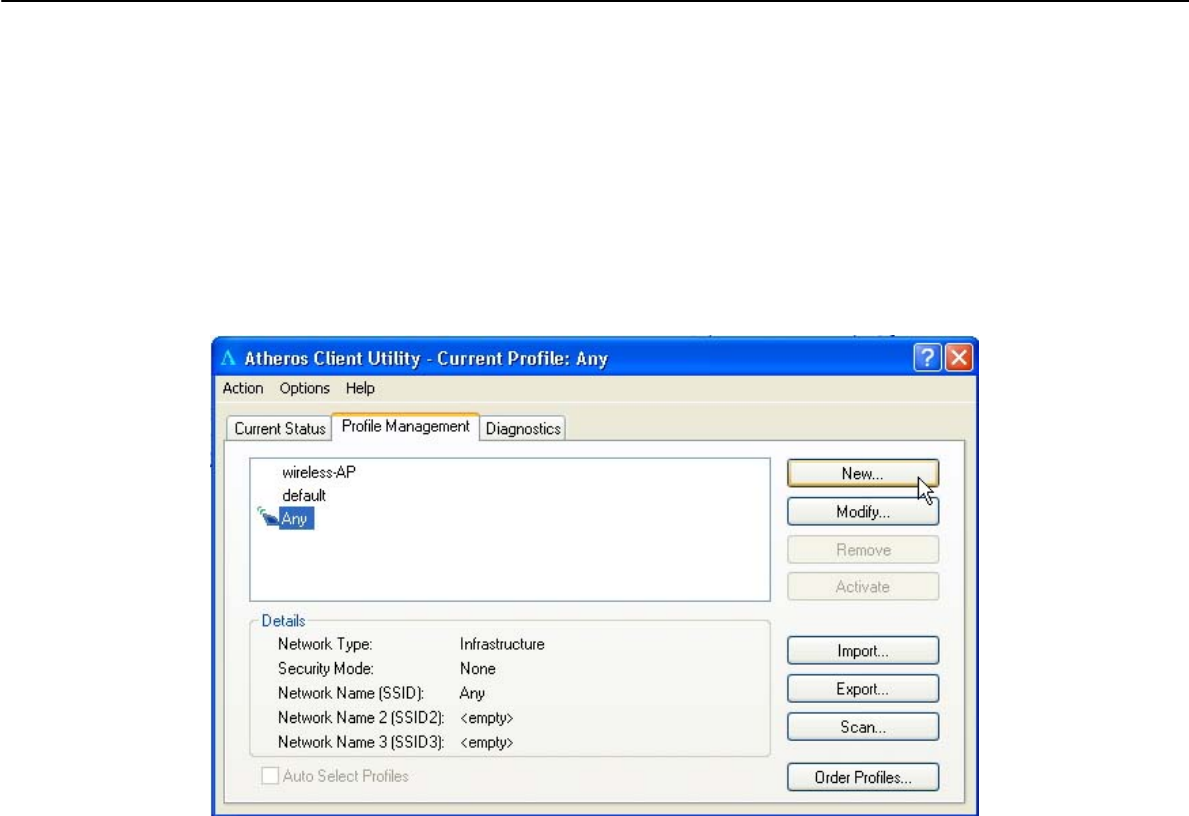The image size is (1189, 816).
Task: Open the Options menu
Action: coord(304,388)
